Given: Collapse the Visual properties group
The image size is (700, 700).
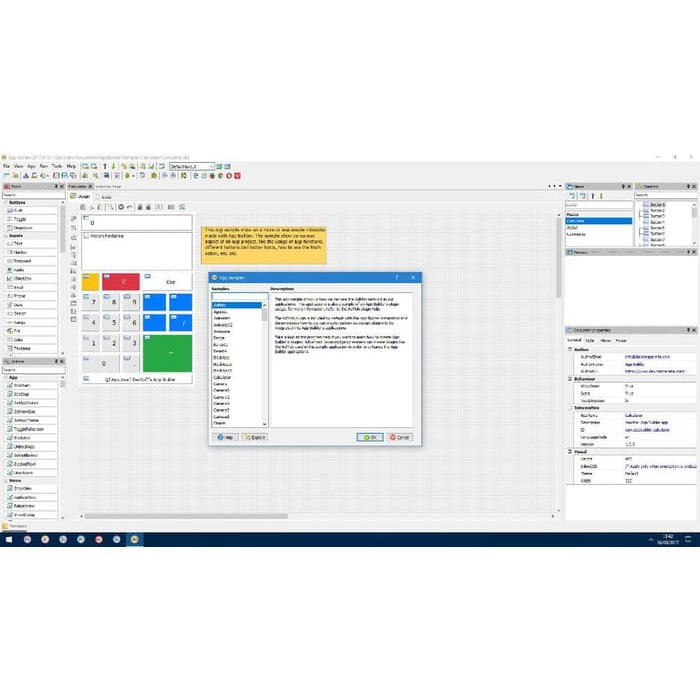Looking at the screenshot, I should (570, 452).
